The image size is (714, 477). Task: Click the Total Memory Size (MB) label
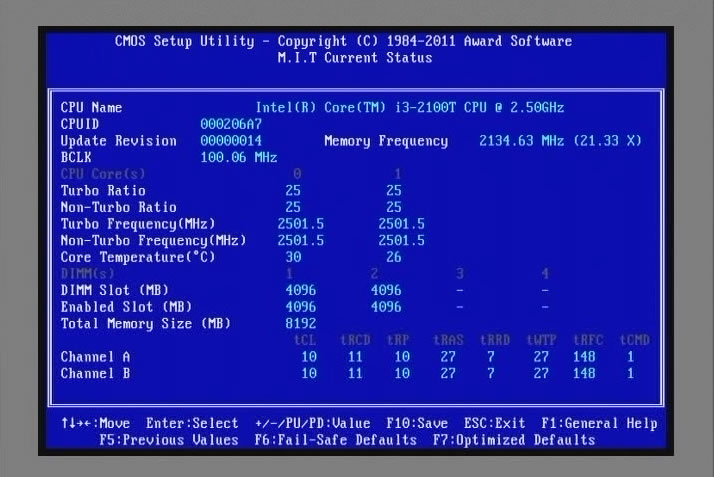pos(146,324)
